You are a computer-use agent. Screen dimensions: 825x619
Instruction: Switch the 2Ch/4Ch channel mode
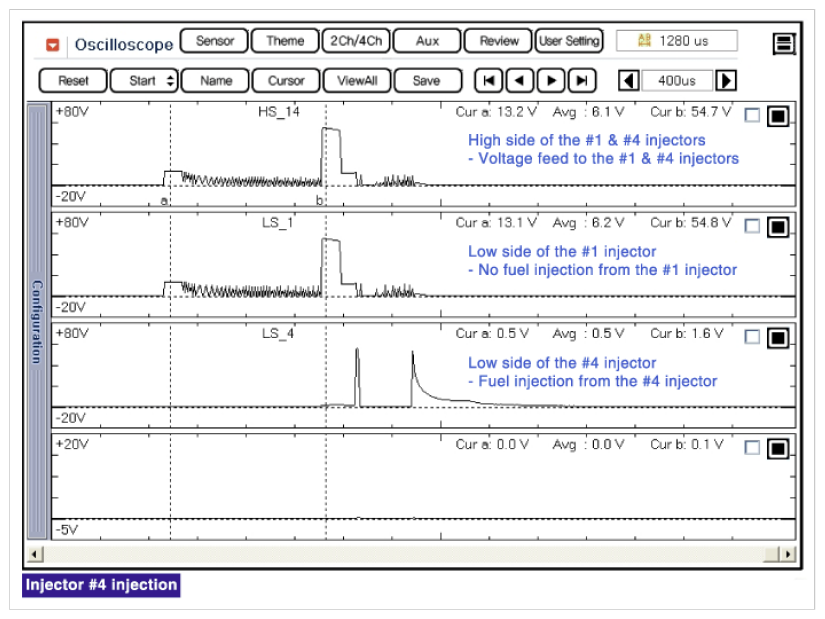click(354, 41)
